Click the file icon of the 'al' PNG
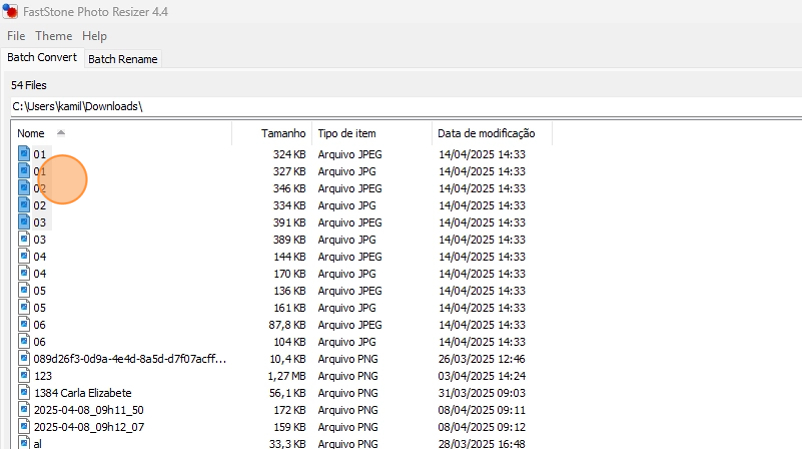Screen dimensions: 802x449 [25, 443]
